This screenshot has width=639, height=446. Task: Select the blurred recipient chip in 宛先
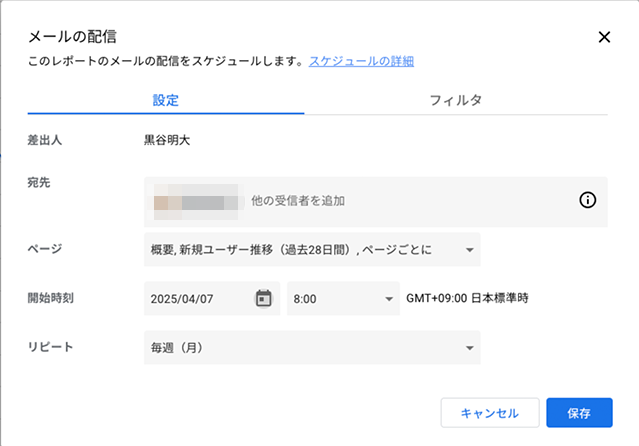coord(195,201)
